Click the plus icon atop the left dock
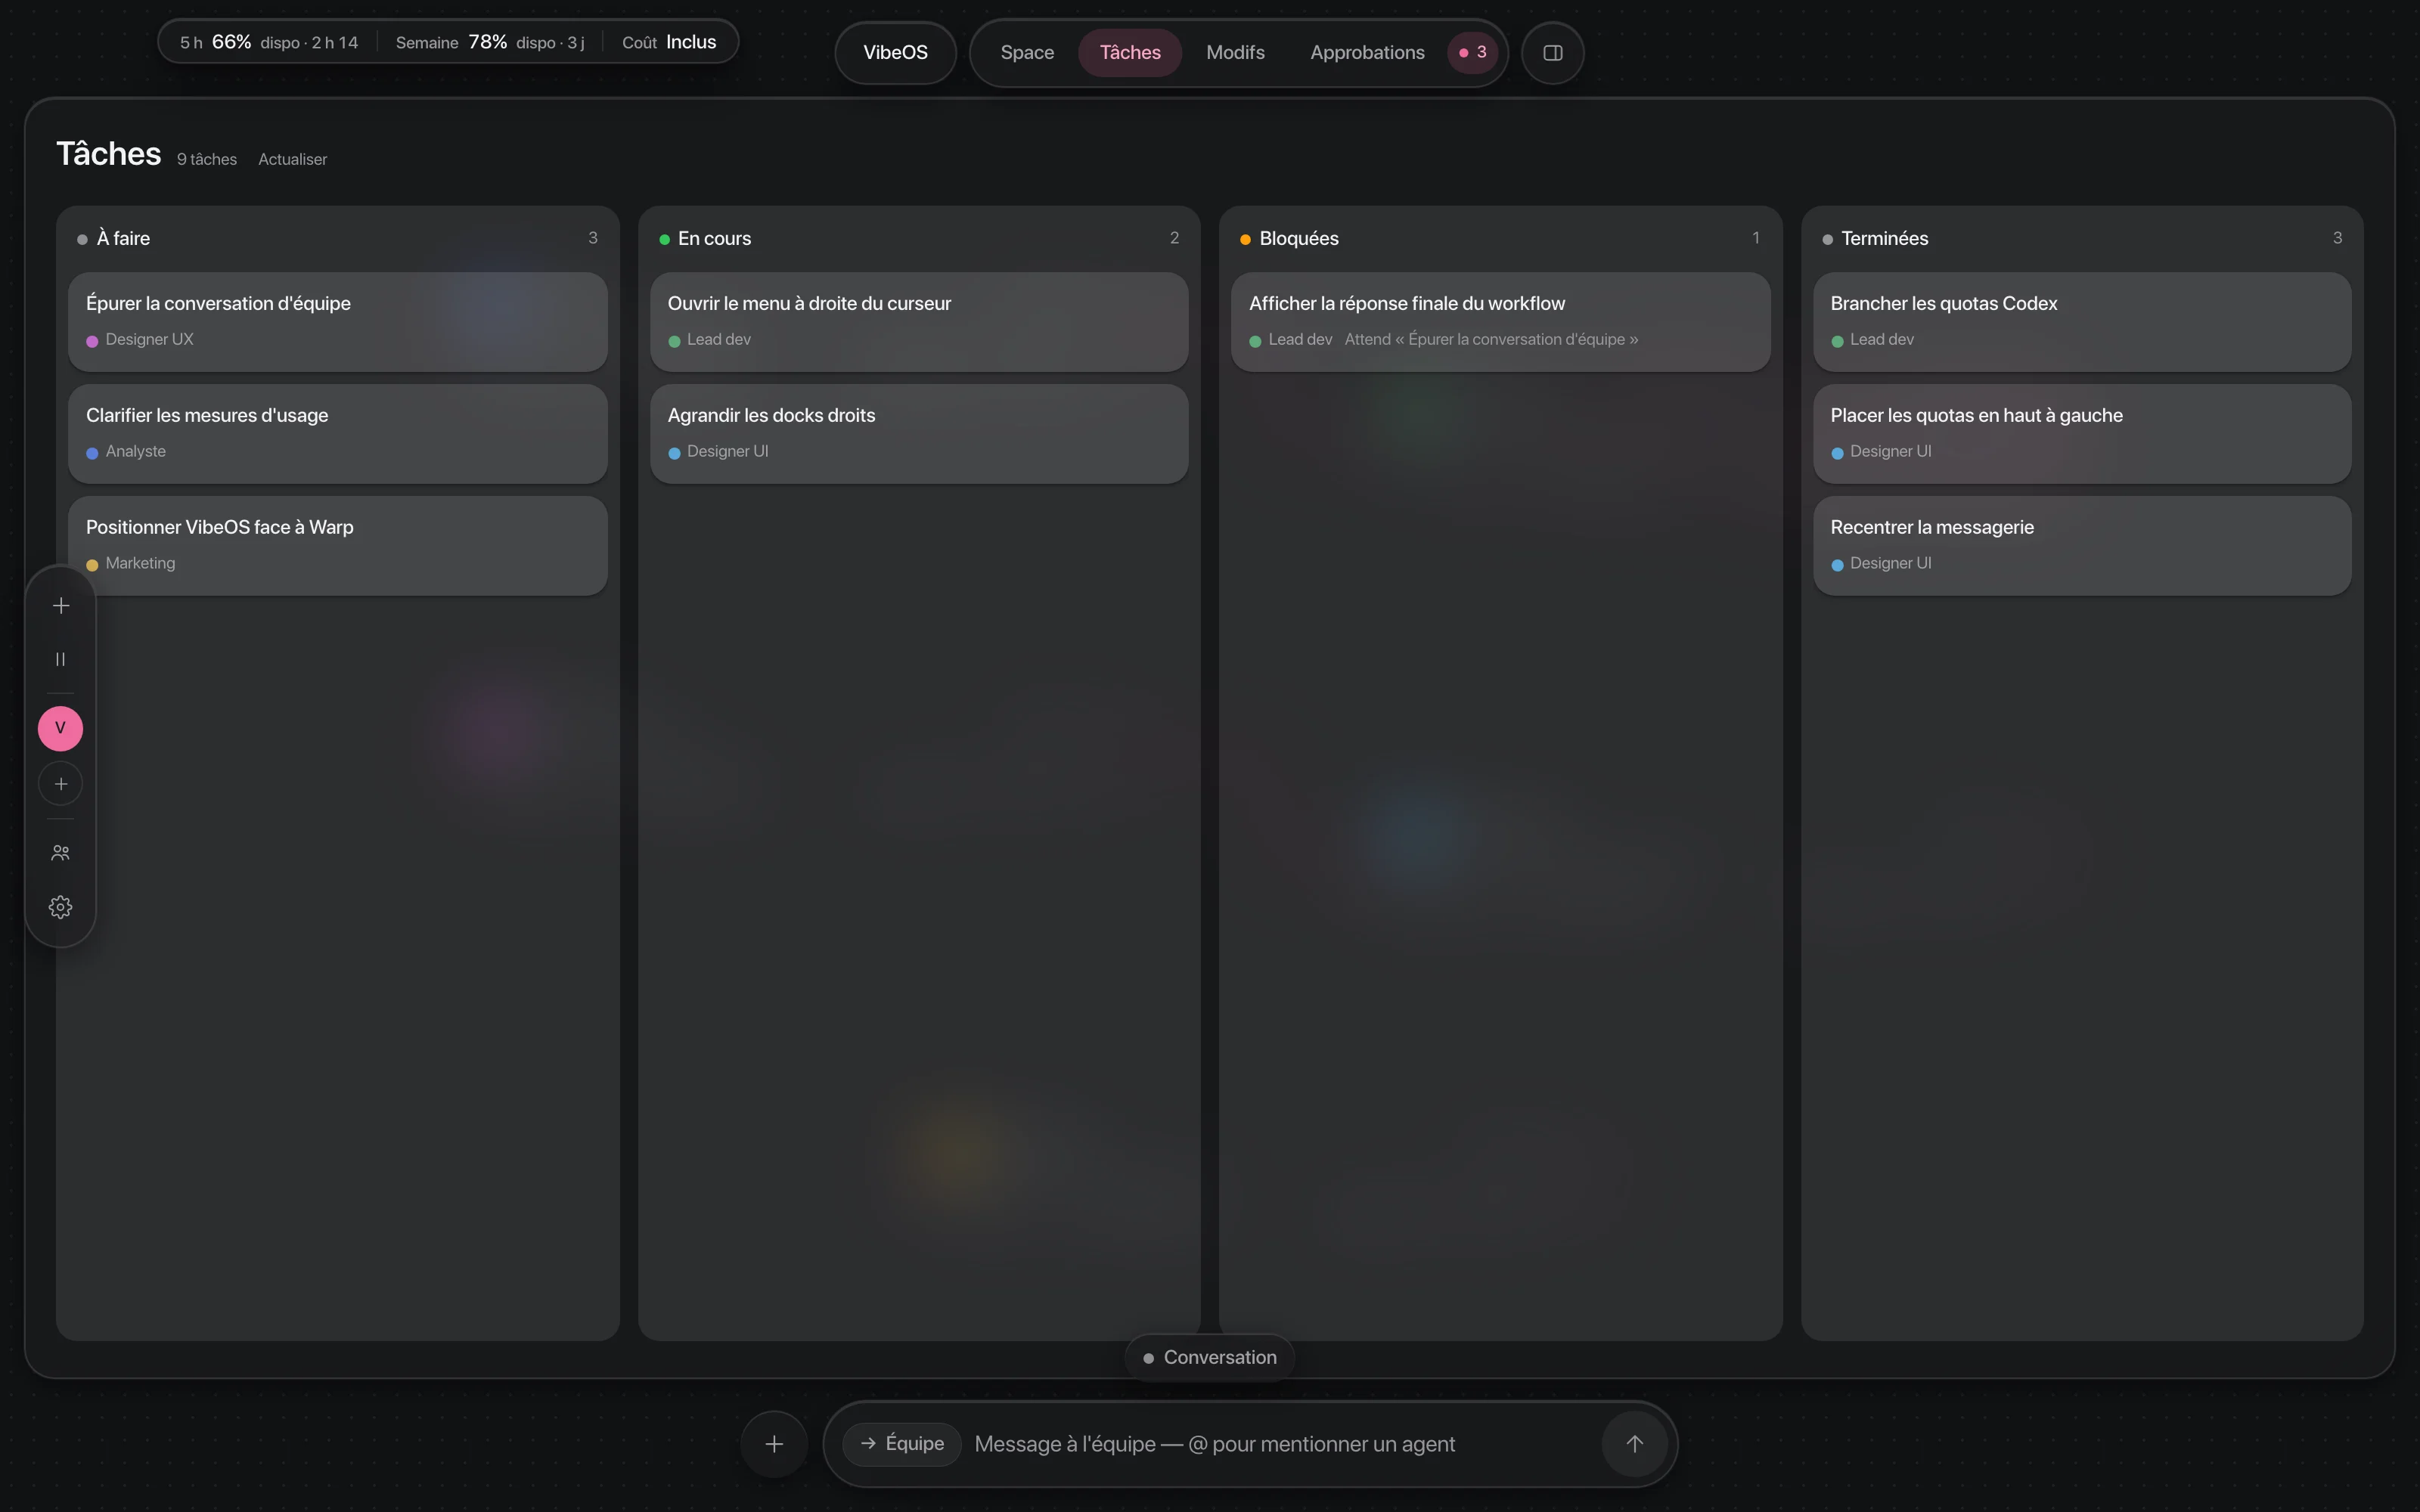The height and width of the screenshot is (1512, 2420). coord(61,606)
